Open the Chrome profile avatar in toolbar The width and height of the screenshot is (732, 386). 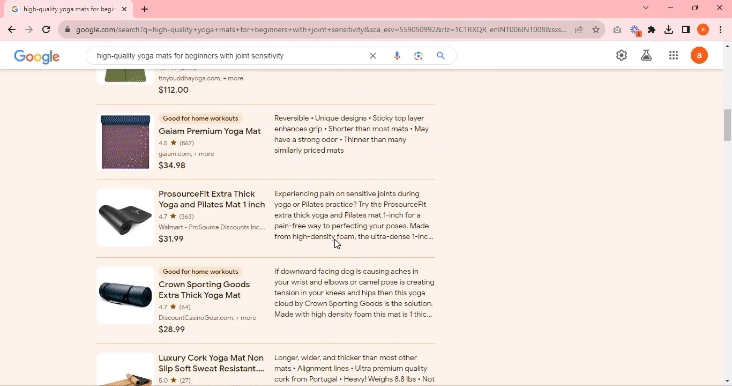pyautogui.click(x=703, y=29)
